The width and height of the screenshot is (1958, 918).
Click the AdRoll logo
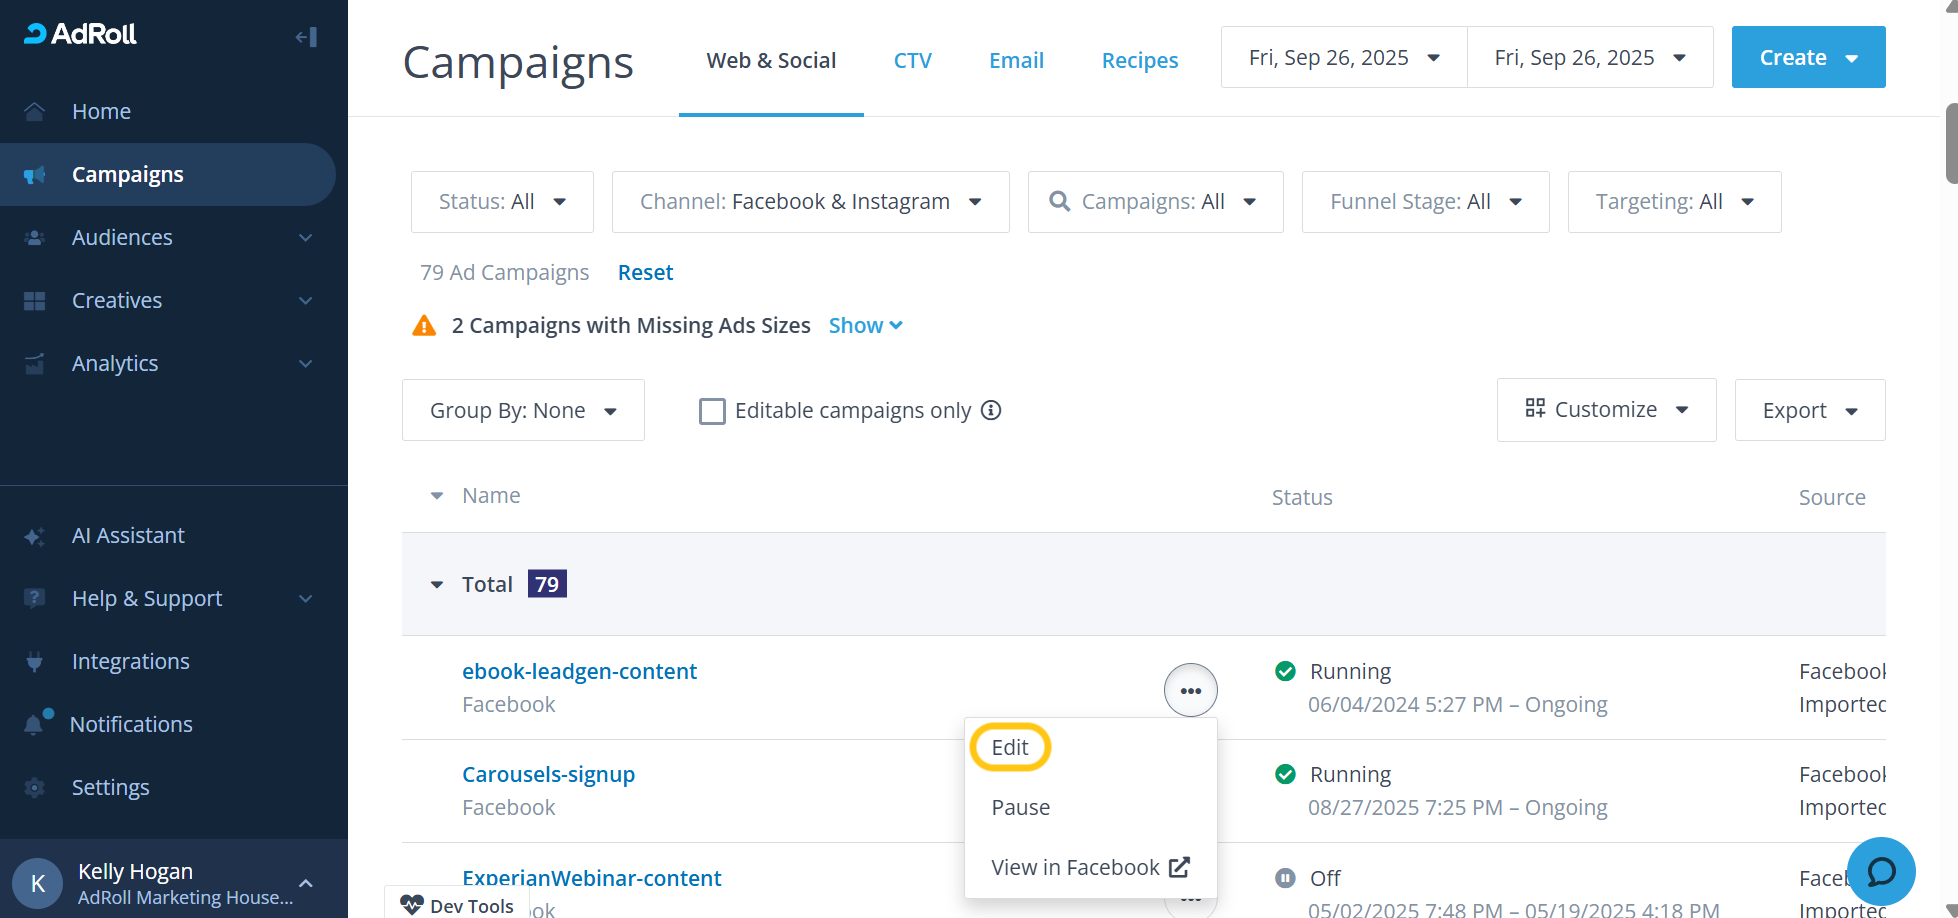point(81,34)
